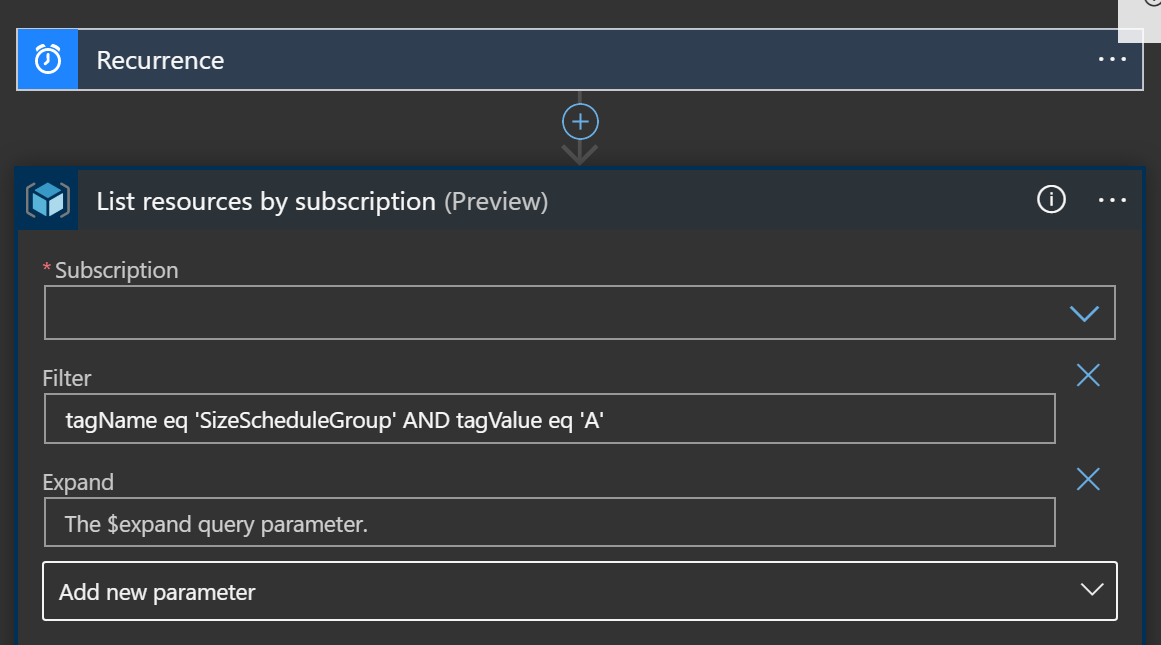Viewport: 1161px width, 645px height.
Task: Click the Subscription dropdown chevron icon
Action: point(1085,312)
